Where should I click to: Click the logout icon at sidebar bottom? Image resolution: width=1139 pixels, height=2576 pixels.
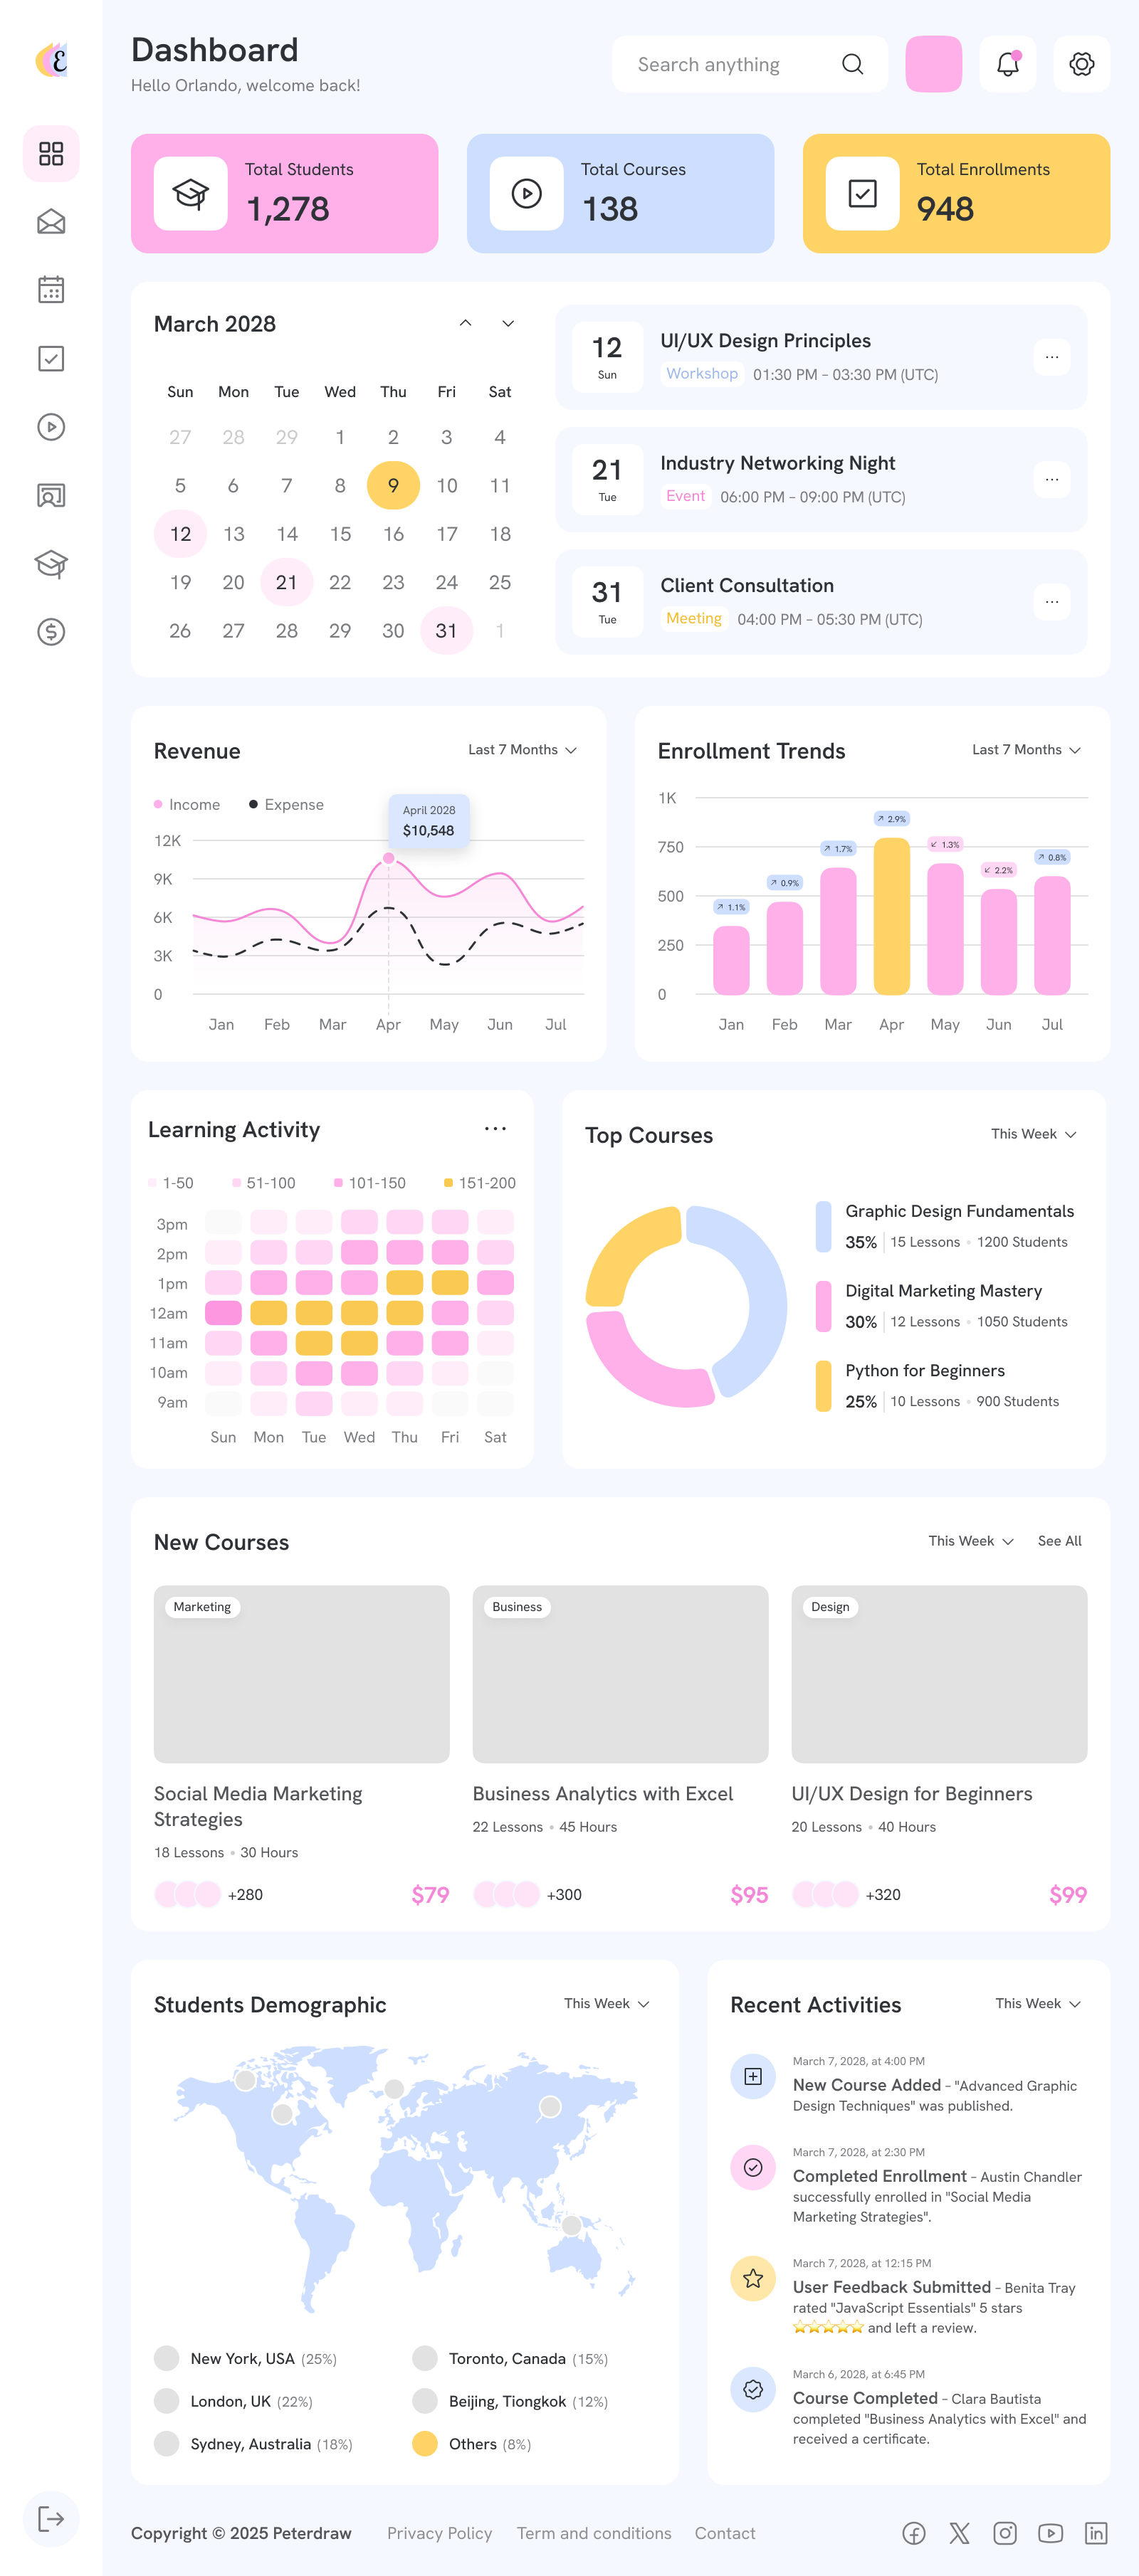pyautogui.click(x=51, y=2518)
